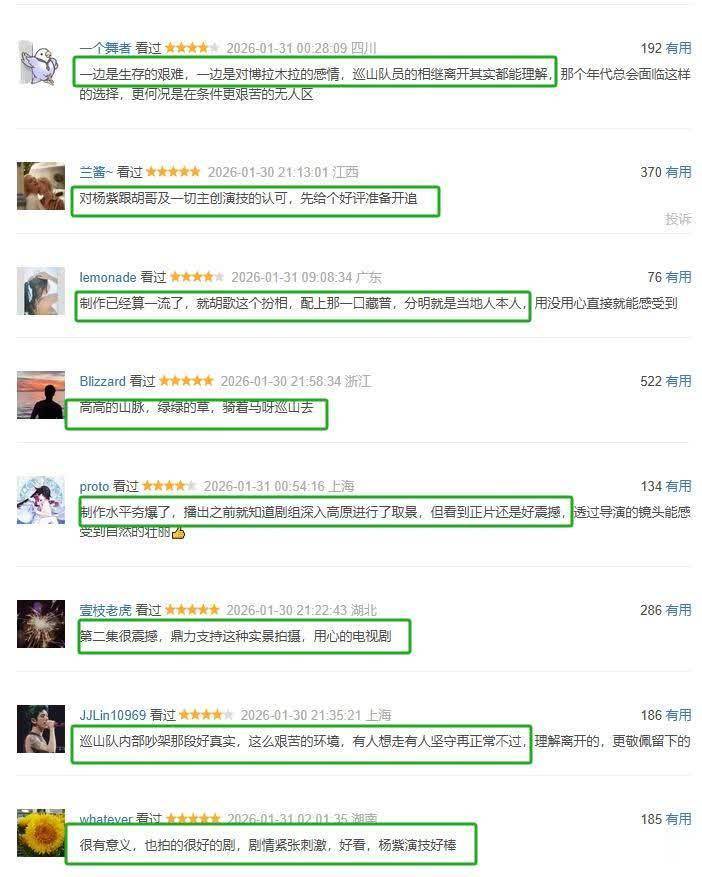Image resolution: width=702 pixels, height=877 pixels.
Task: Visit lemonade's user profile link
Action: [108, 277]
